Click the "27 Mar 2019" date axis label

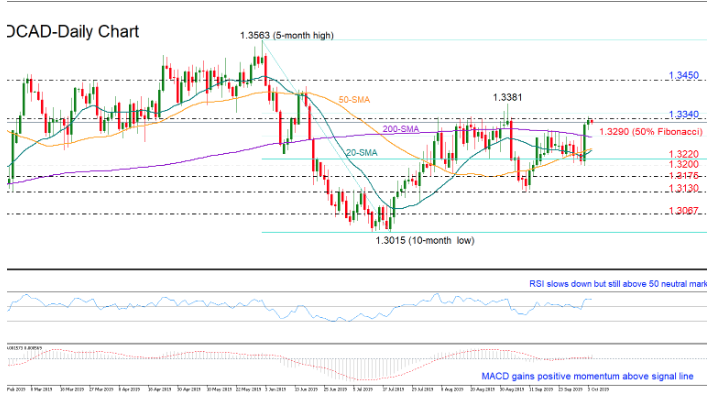(101, 389)
